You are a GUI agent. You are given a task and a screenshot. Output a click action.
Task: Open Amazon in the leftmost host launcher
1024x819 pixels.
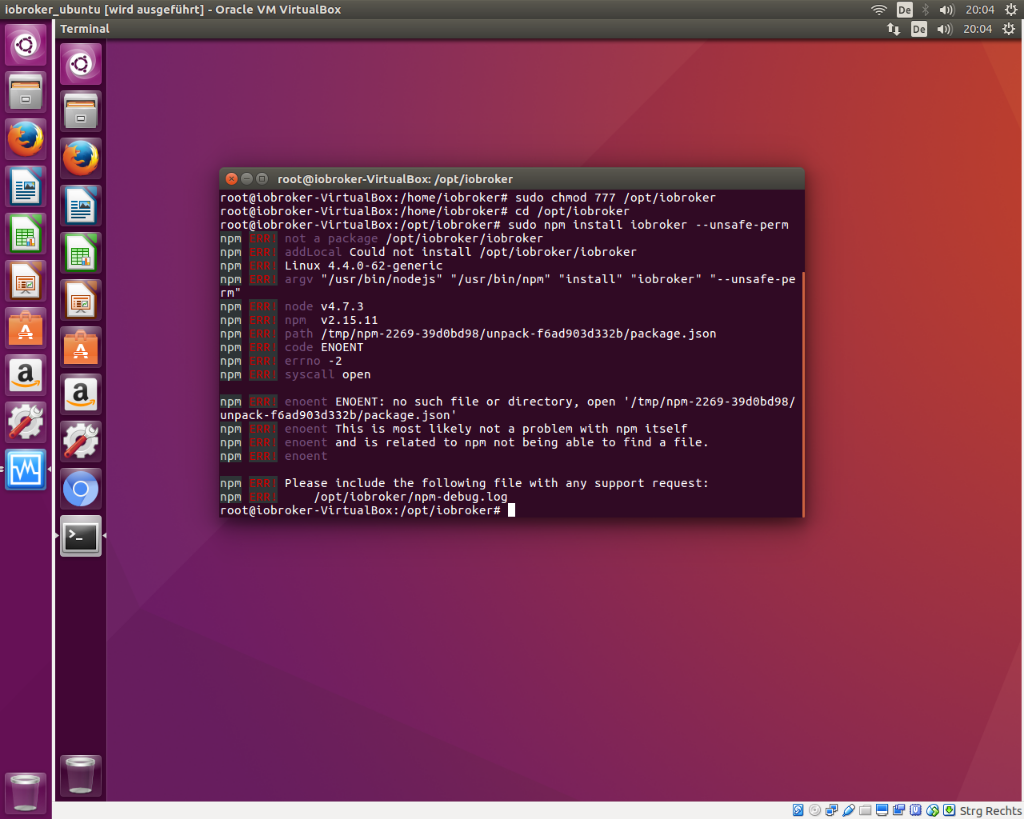(x=25, y=375)
